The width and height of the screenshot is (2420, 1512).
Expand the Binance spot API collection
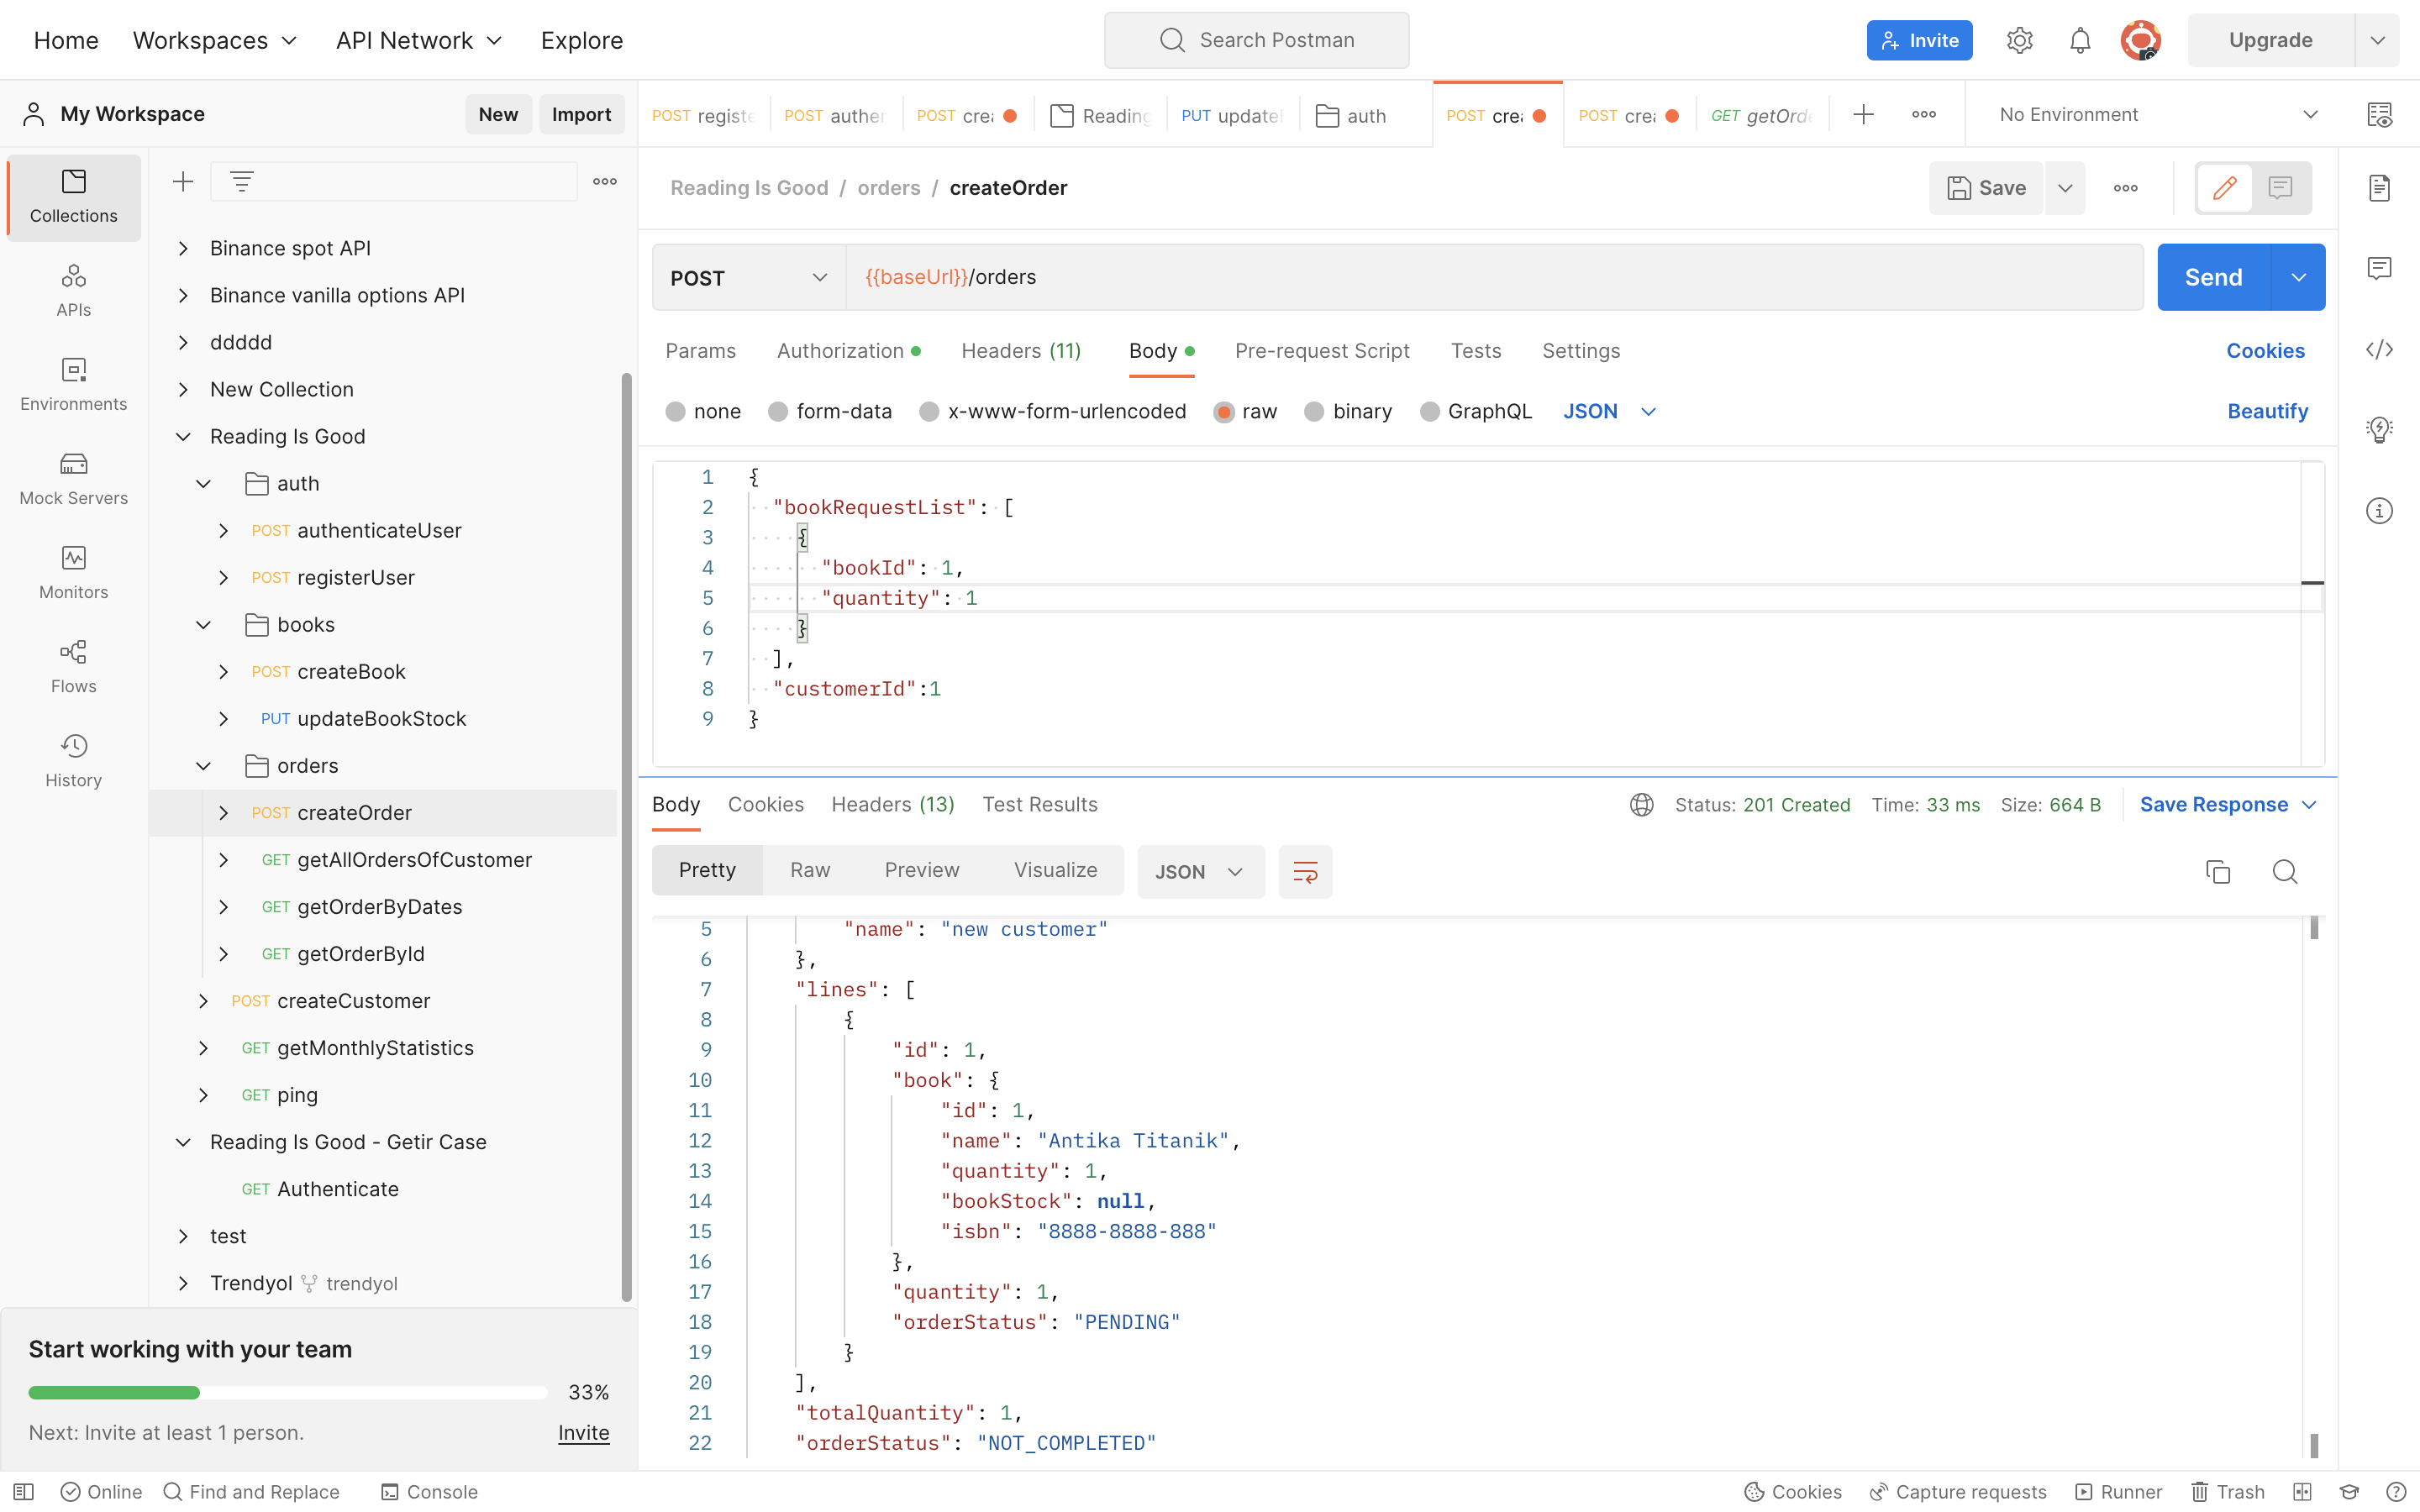point(183,248)
